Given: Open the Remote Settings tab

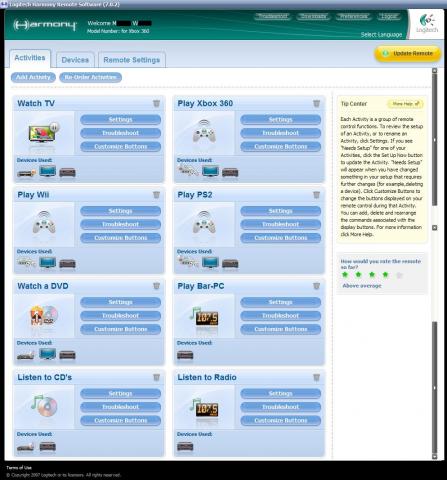Looking at the screenshot, I should coord(132,60).
